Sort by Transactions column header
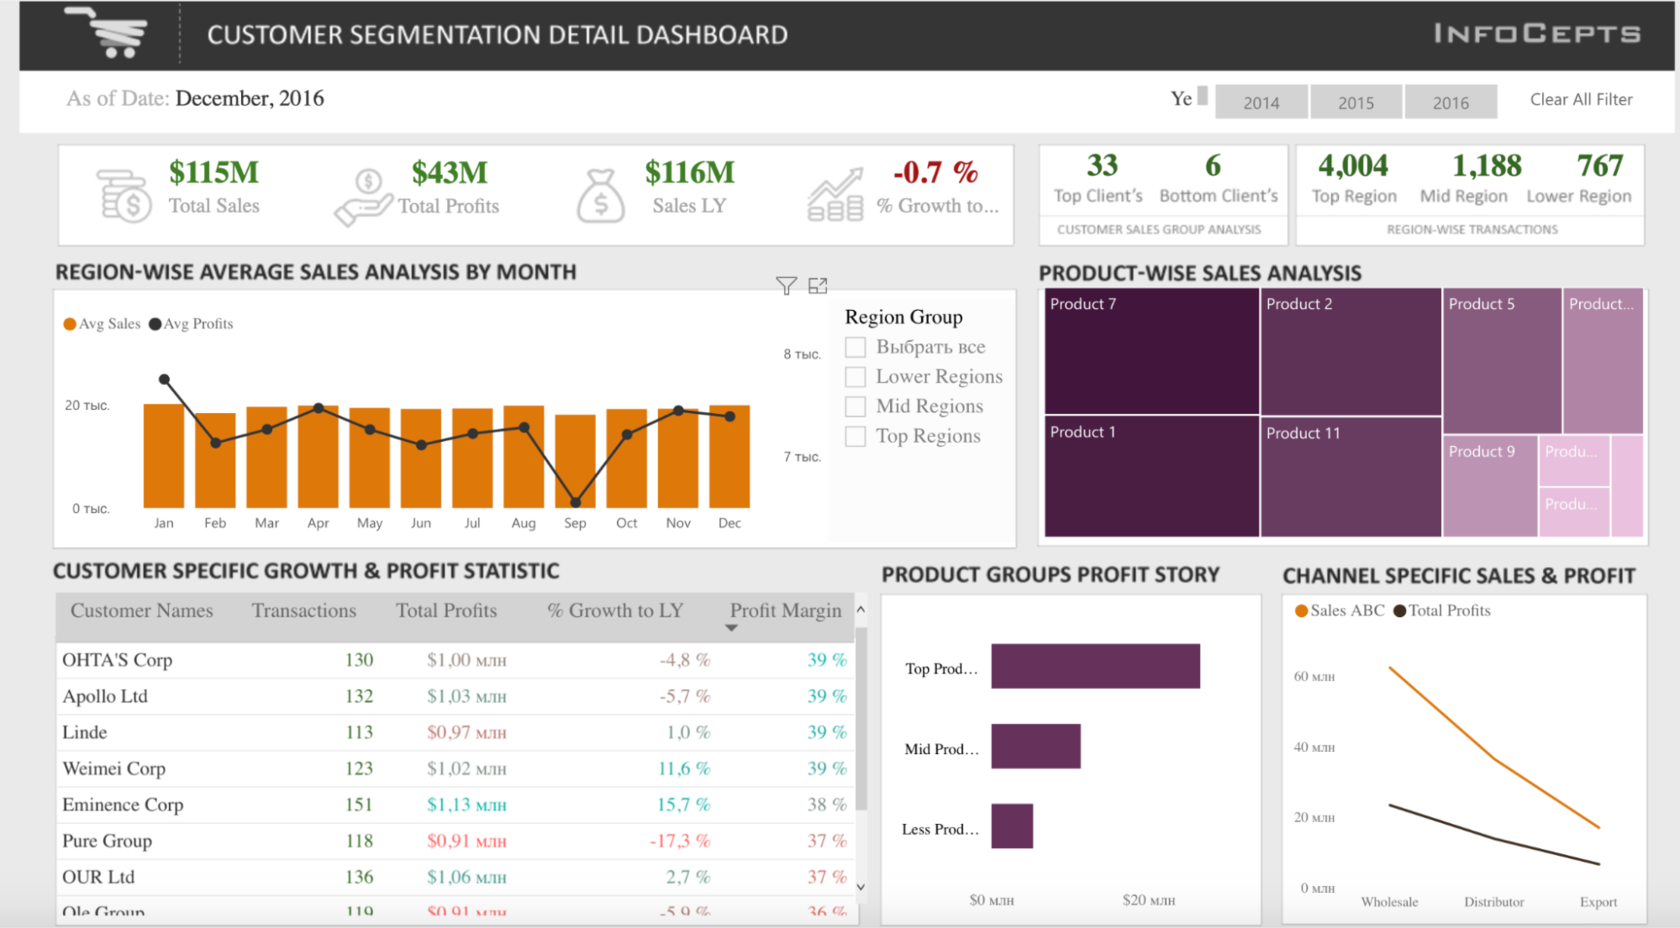 [x=304, y=611]
